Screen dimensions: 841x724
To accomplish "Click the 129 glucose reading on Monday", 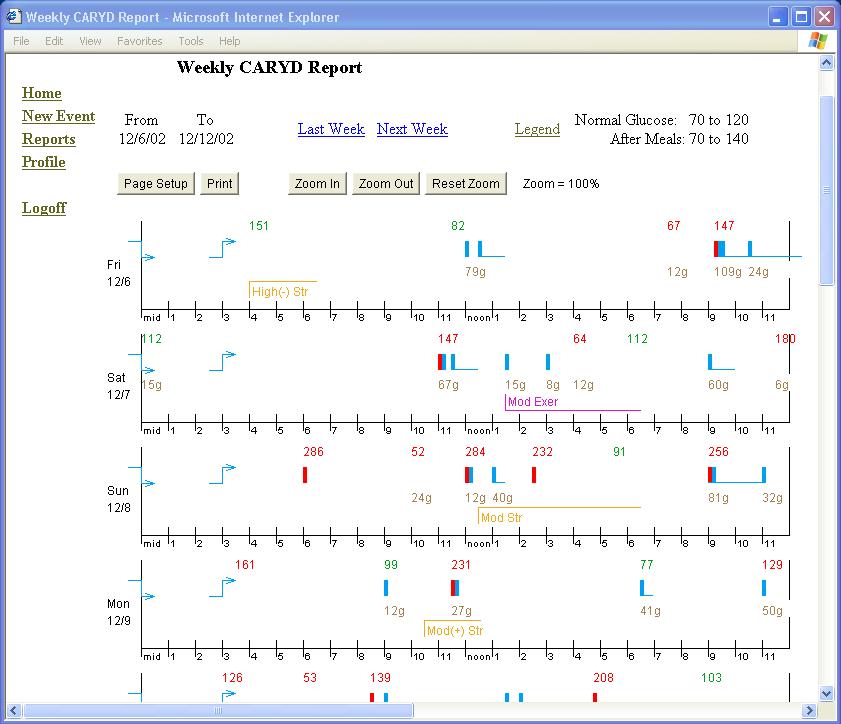I will [x=772, y=565].
